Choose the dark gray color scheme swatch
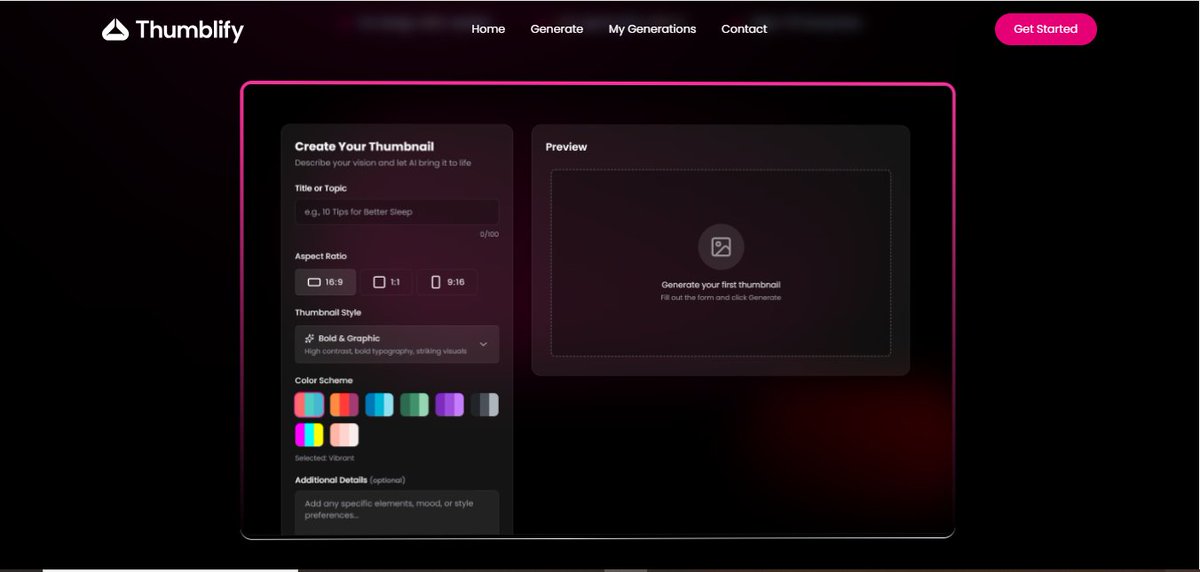The height and width of the screenshot is (572, 1200). pyautogui.click(x=485, y=404)
